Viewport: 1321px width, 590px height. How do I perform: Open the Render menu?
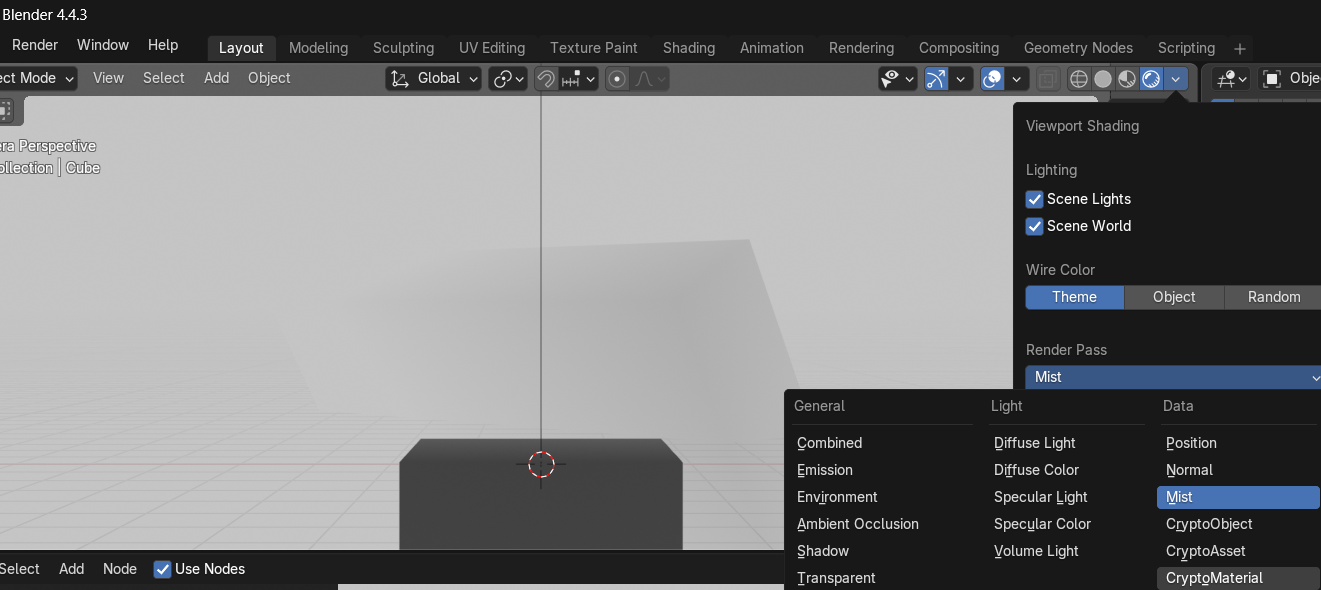click(35, 45)
